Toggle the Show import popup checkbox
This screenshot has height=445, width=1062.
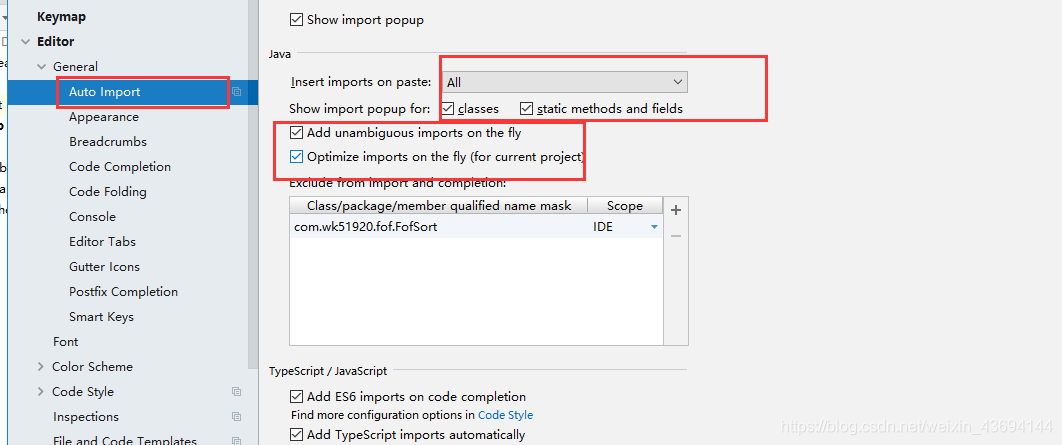click(x=296, y=20)
